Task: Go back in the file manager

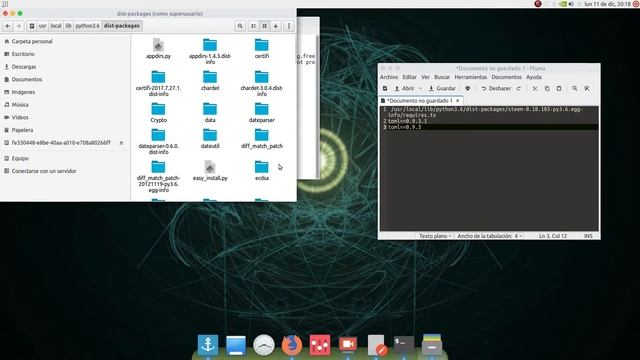Action: (x=8, y=26)
